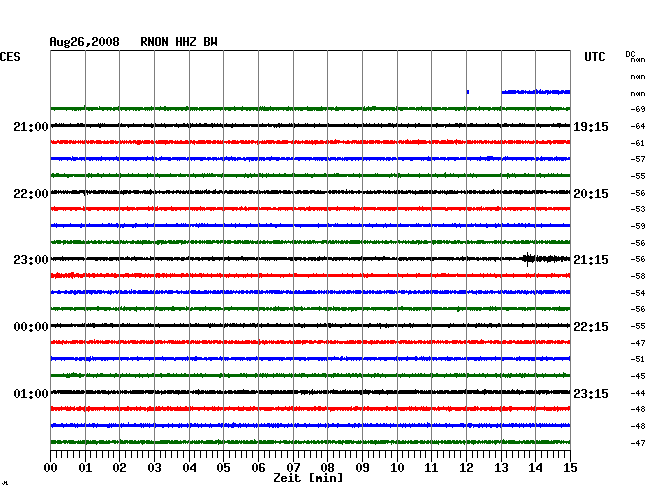The width and height of the screenshot is (650, 494).
Task: Click the 22:00 local time label
Action: 31,194
